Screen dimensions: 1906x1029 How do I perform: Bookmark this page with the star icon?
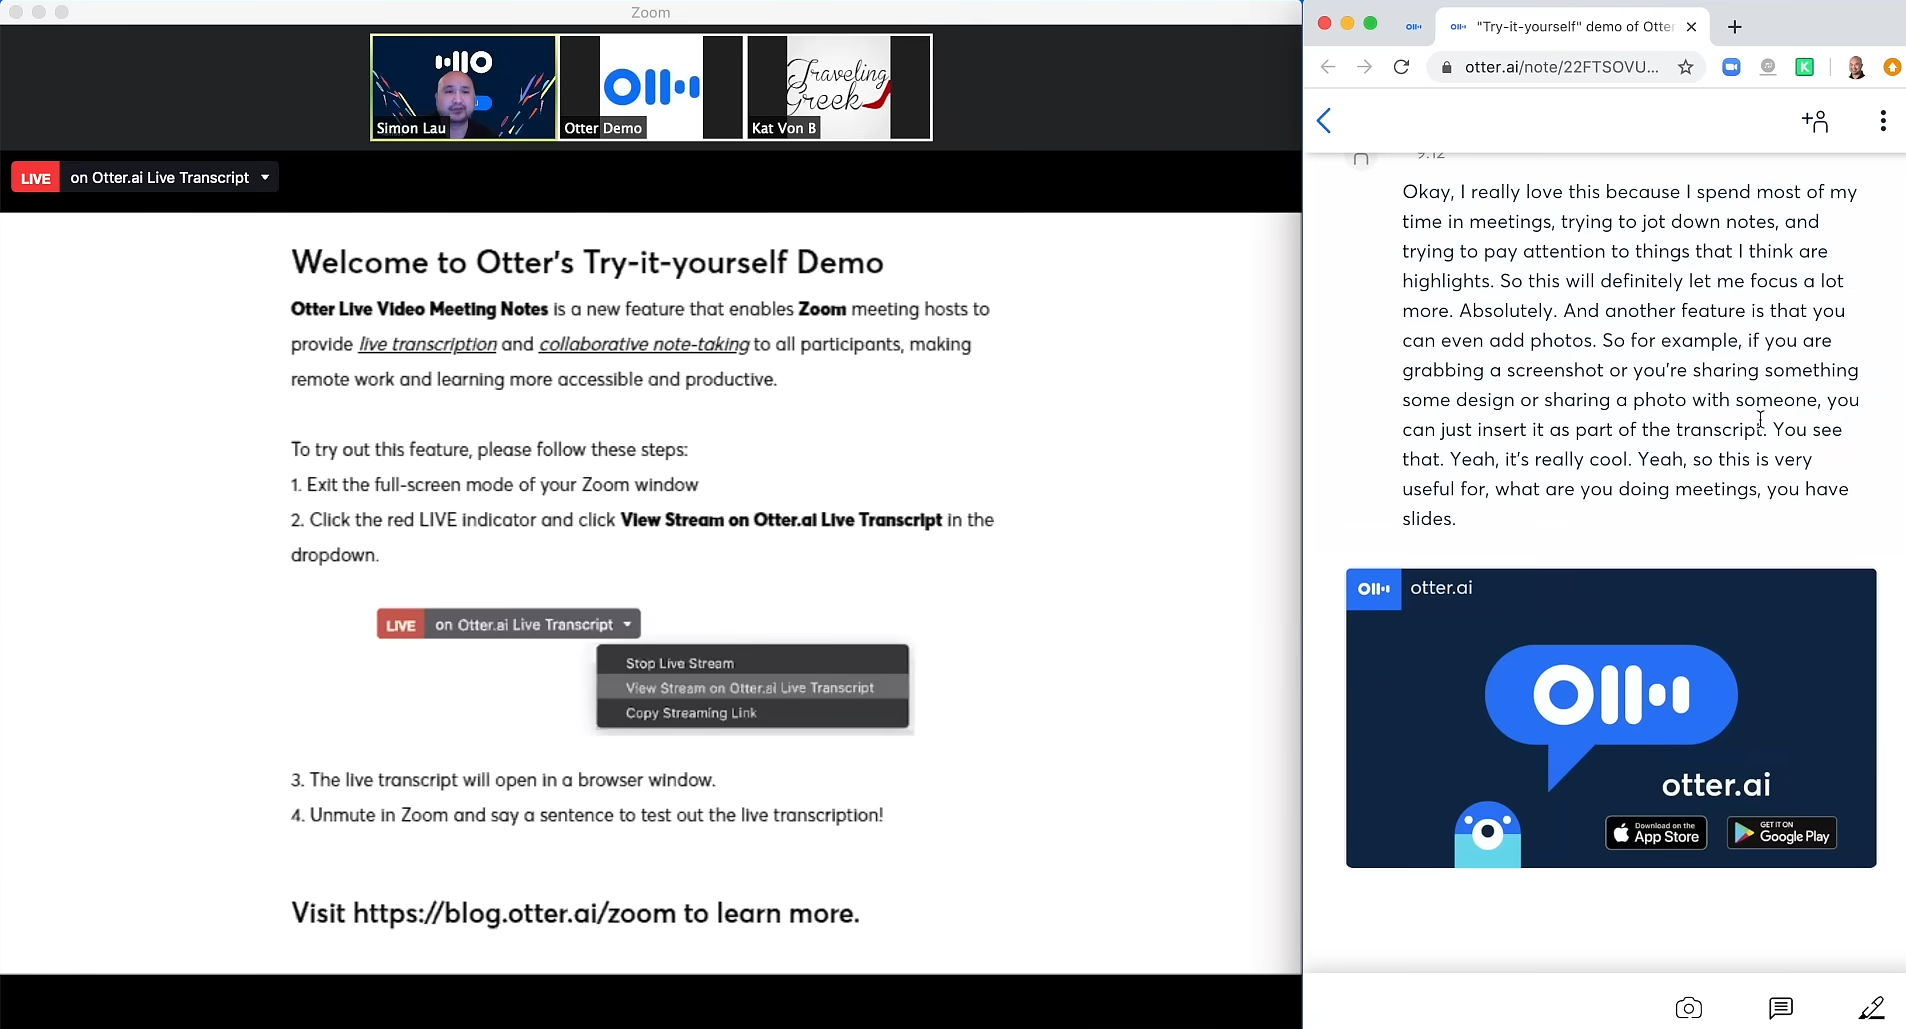1686,67
